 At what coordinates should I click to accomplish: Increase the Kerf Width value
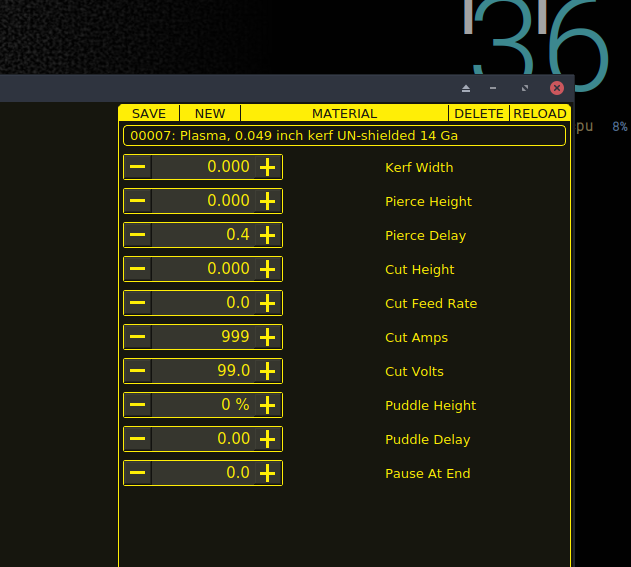tap(268, 167)
